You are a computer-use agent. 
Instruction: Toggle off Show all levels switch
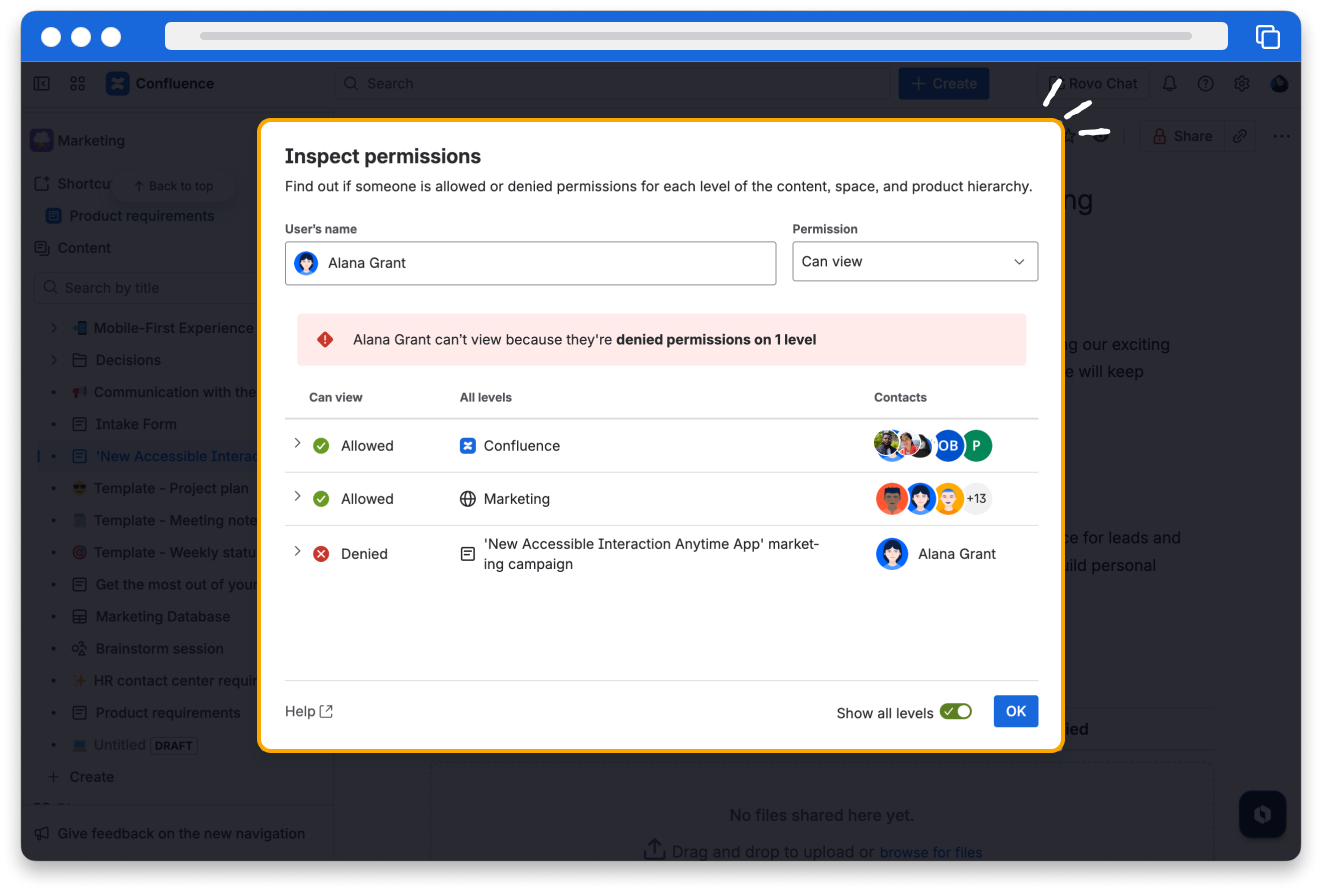[x=956, y=712]
